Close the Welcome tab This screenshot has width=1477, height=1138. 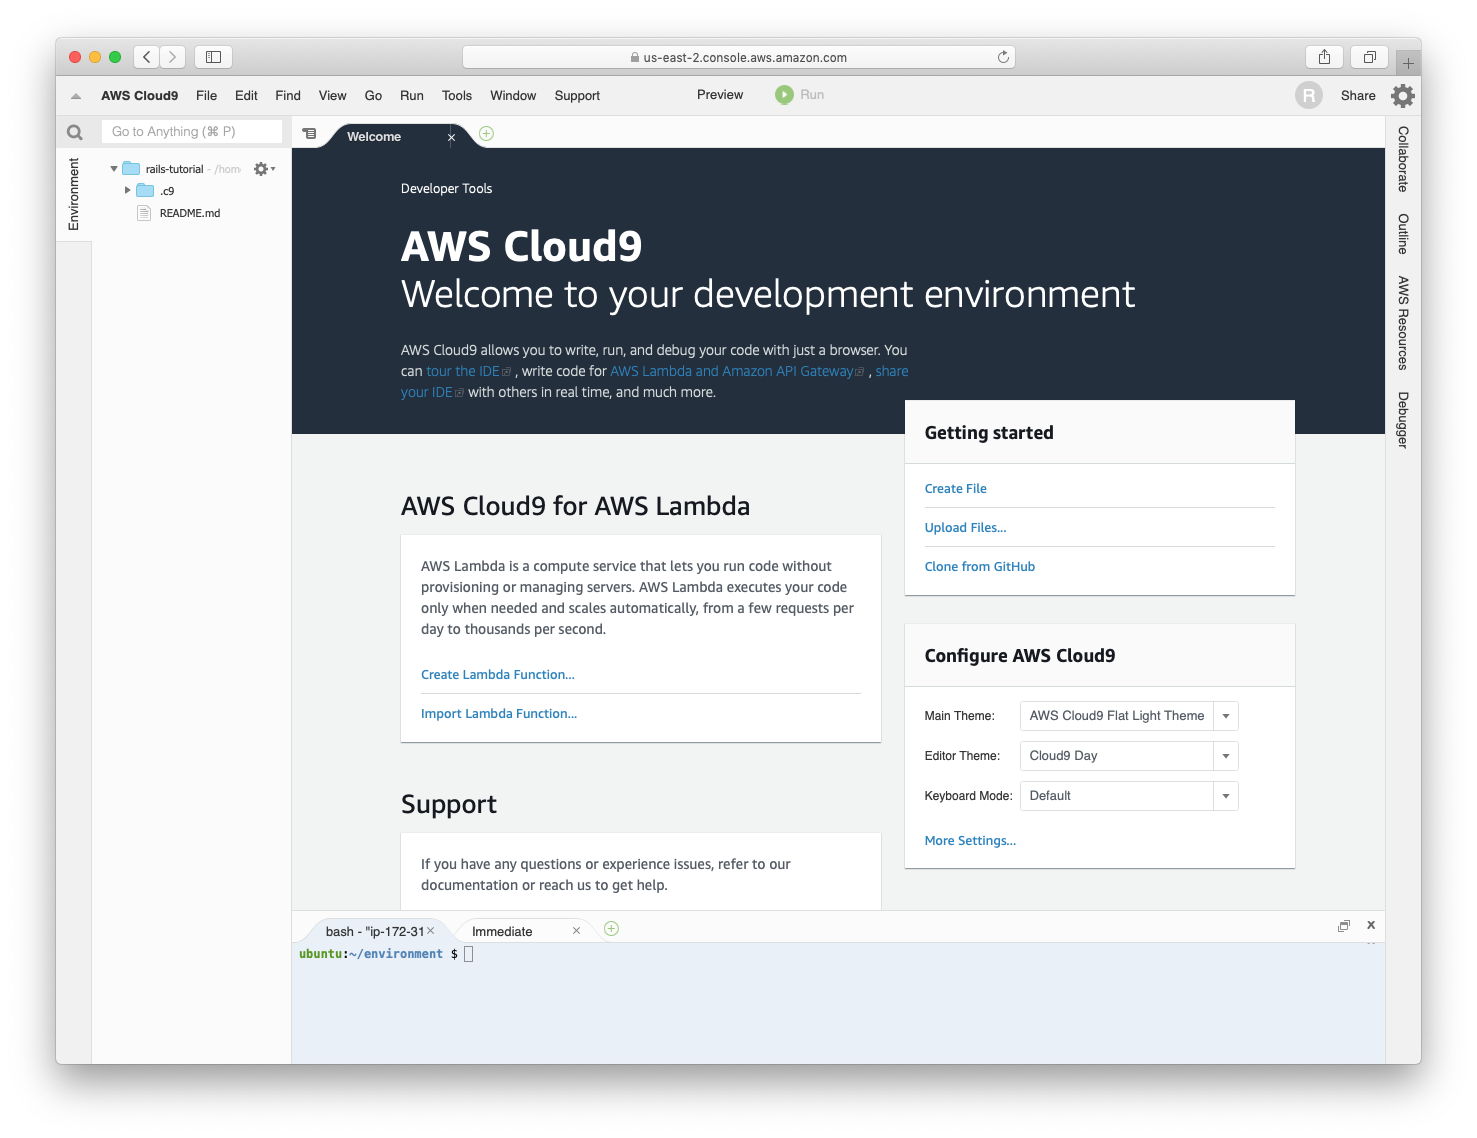tap(451, 137)
